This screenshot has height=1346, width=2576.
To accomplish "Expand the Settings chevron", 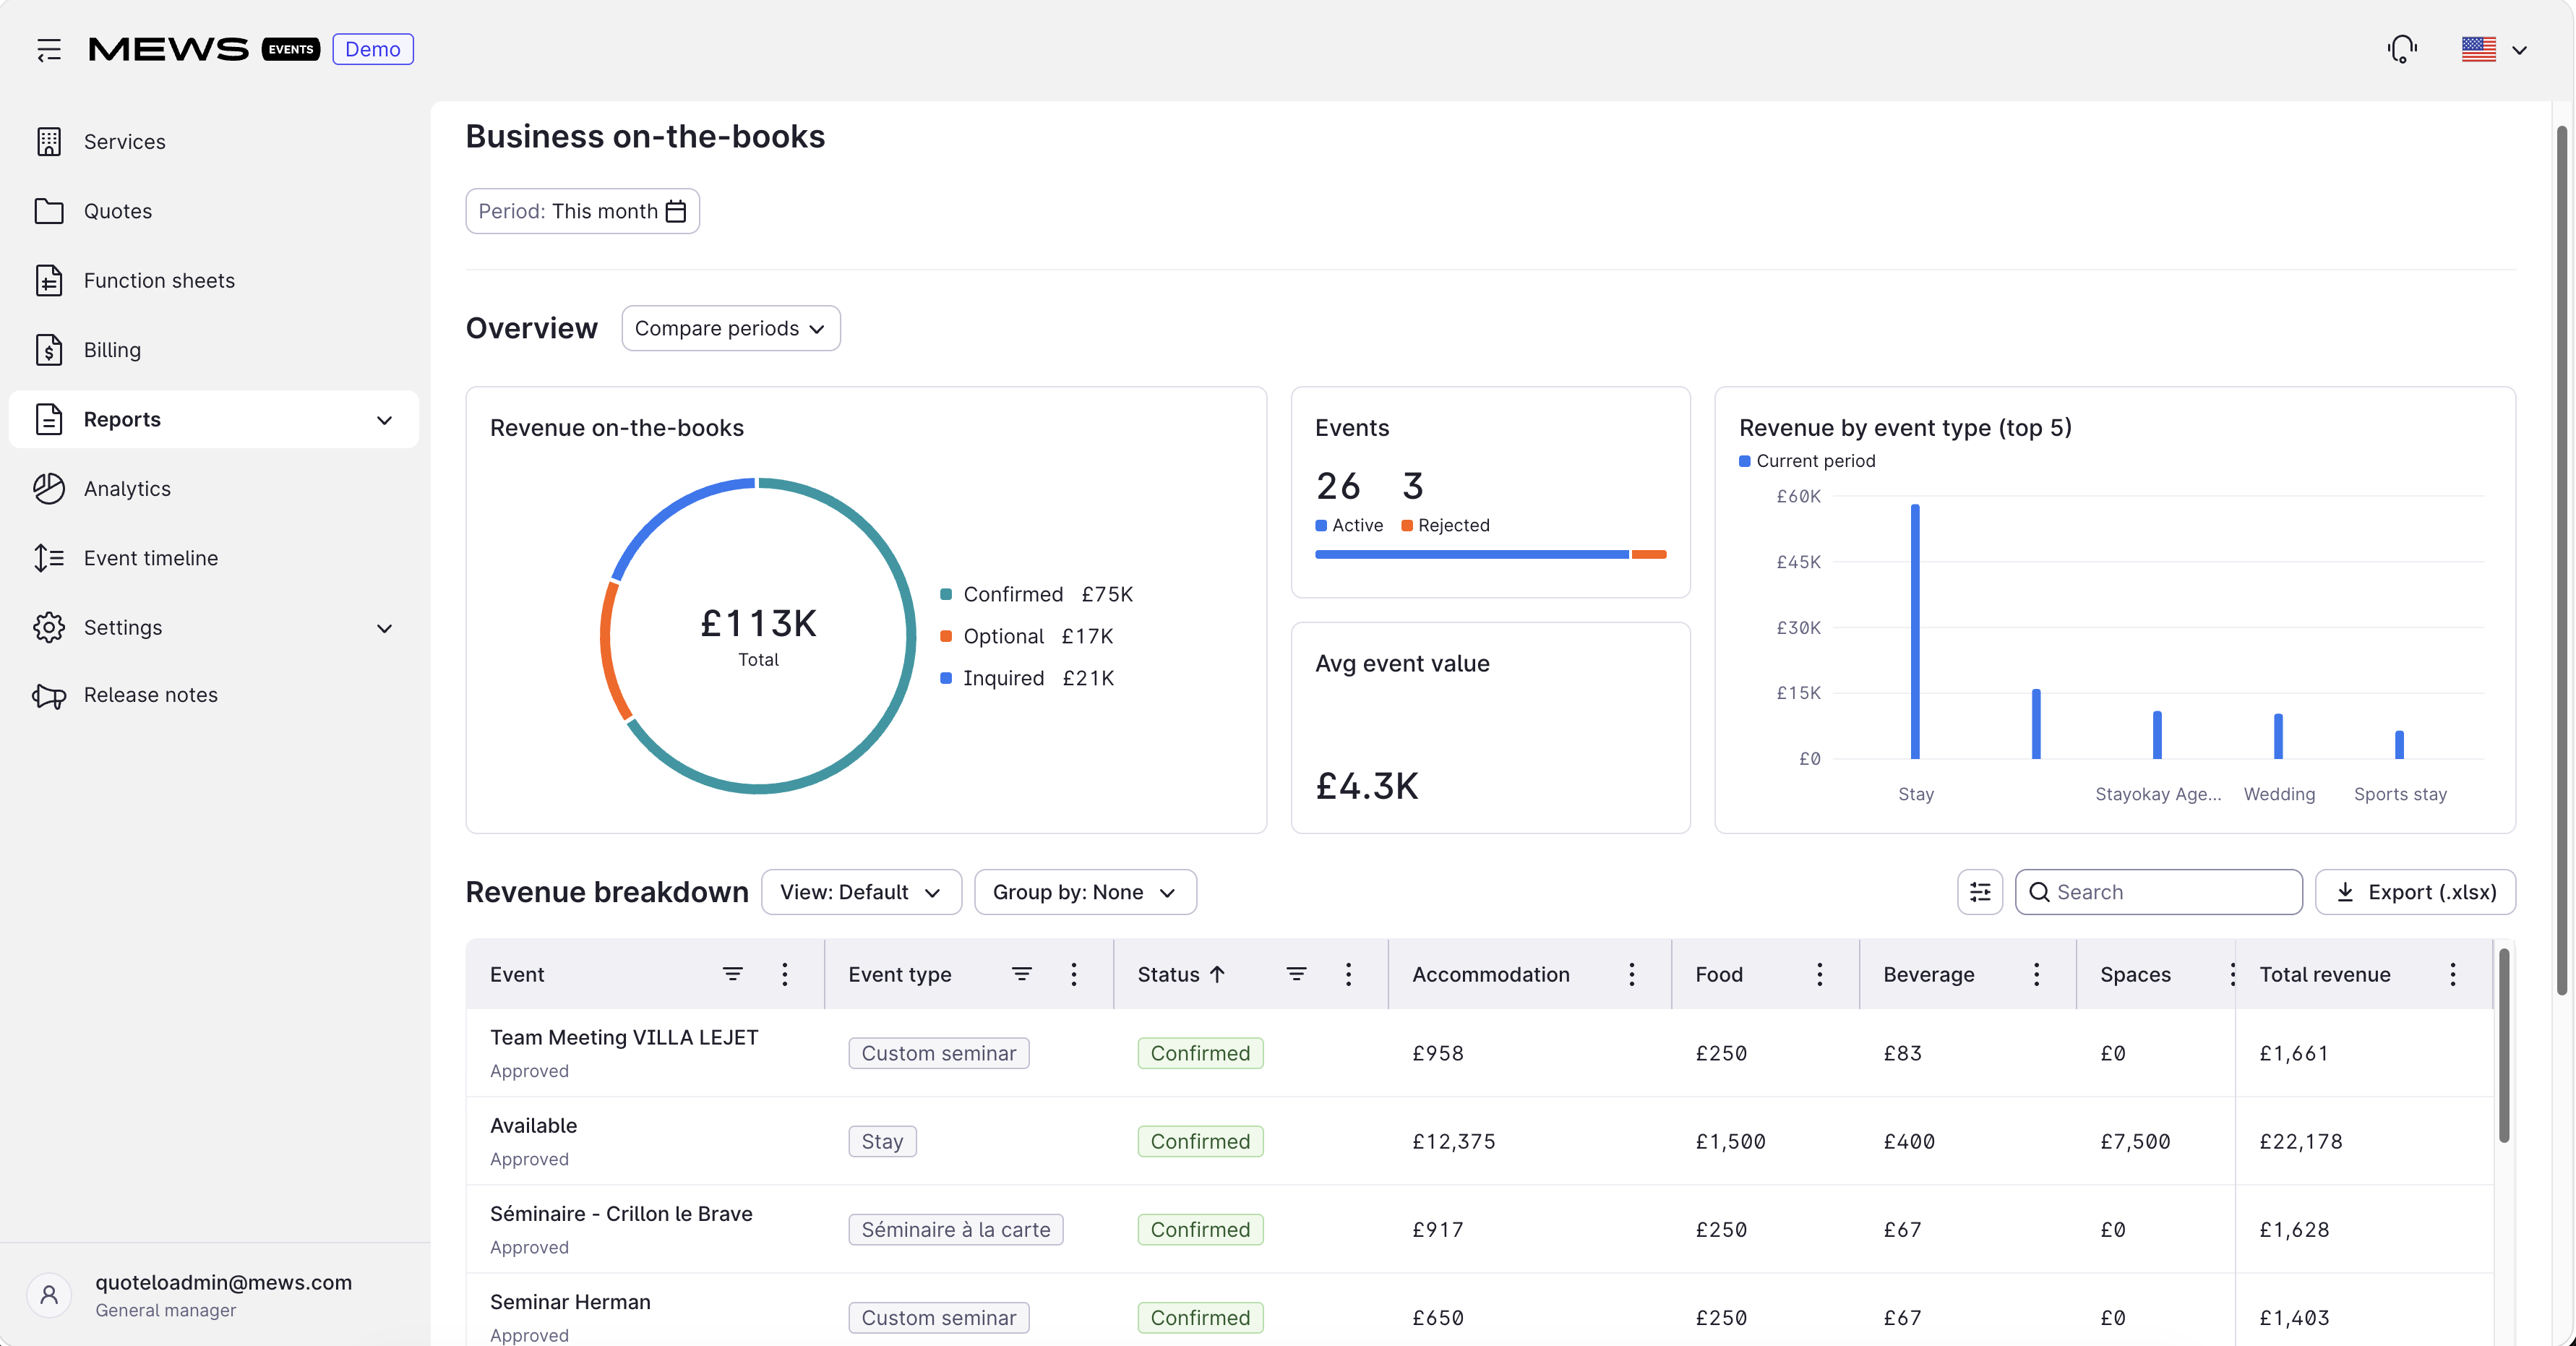I will point(384,628).
